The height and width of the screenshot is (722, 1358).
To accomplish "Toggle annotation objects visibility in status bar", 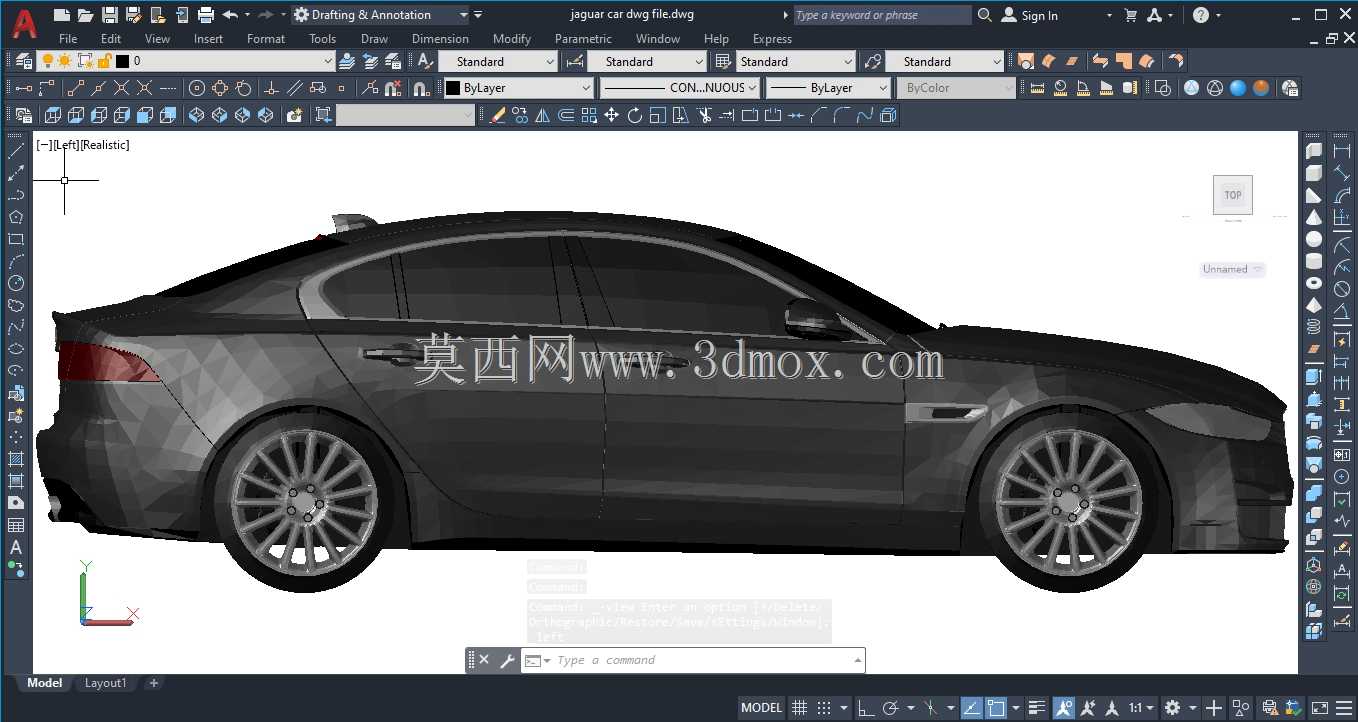I will pyautogui.click(x=1064, y=708).
